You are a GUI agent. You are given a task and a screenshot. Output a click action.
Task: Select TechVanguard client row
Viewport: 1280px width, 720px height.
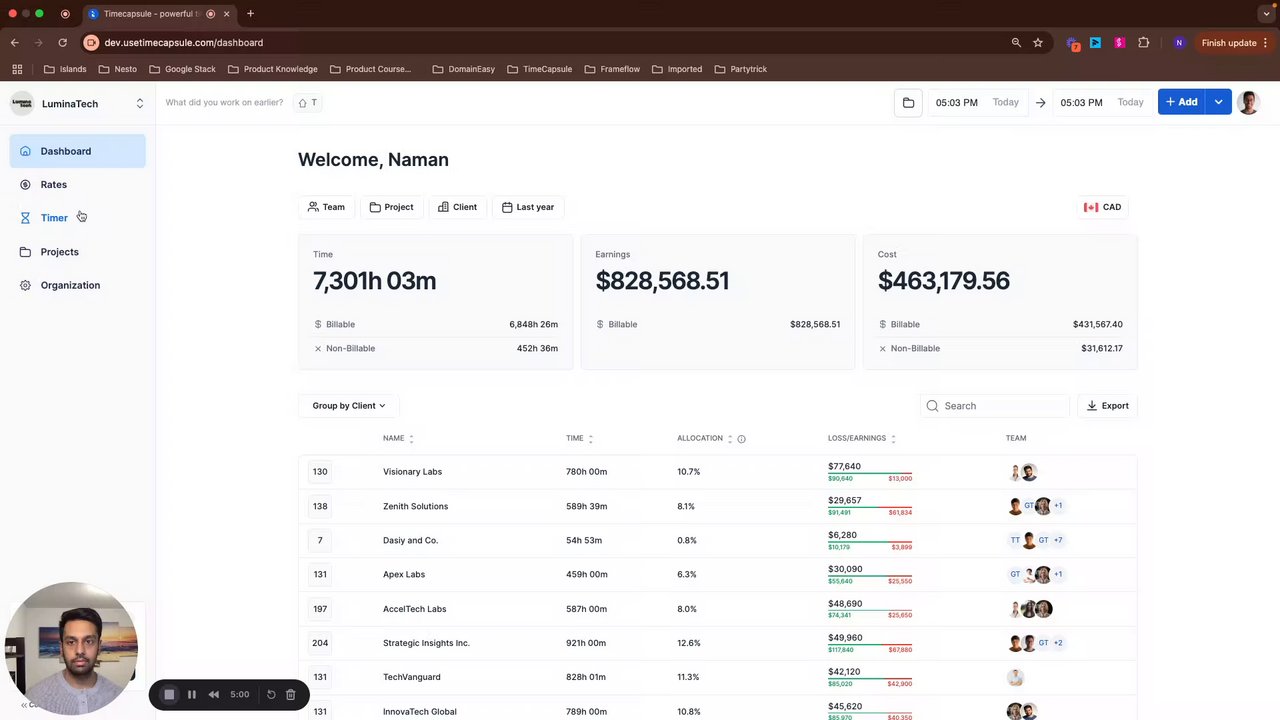(x=717, y=677)
